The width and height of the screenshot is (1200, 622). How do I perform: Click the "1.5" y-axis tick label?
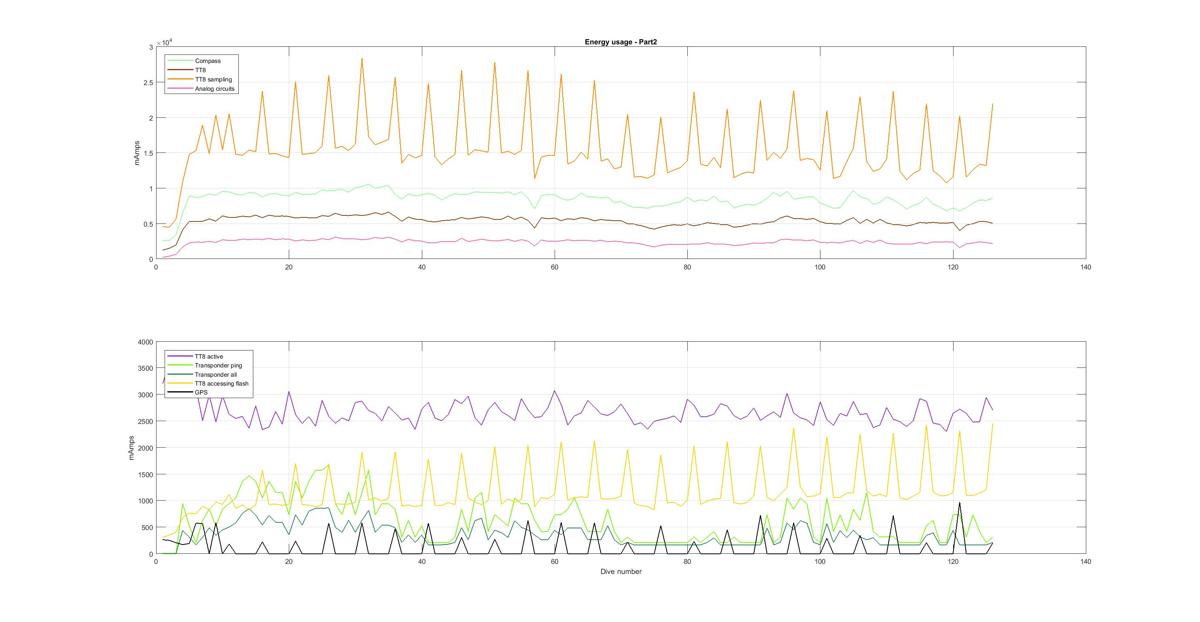tap(148, 153)
